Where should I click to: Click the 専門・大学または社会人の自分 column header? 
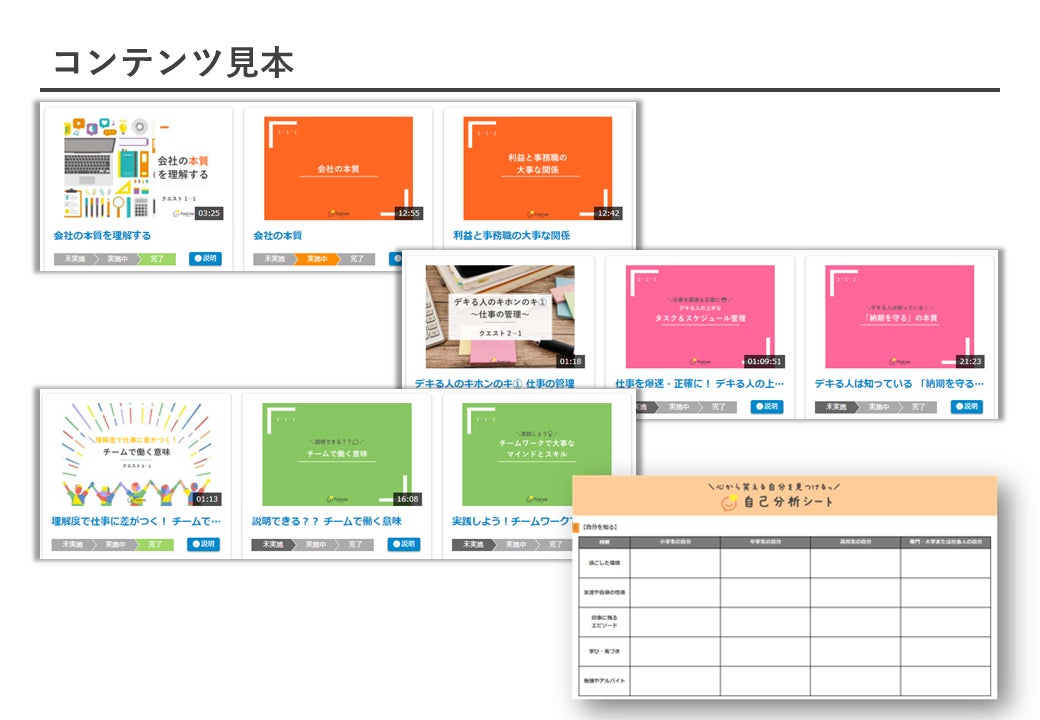click(946, 542)
